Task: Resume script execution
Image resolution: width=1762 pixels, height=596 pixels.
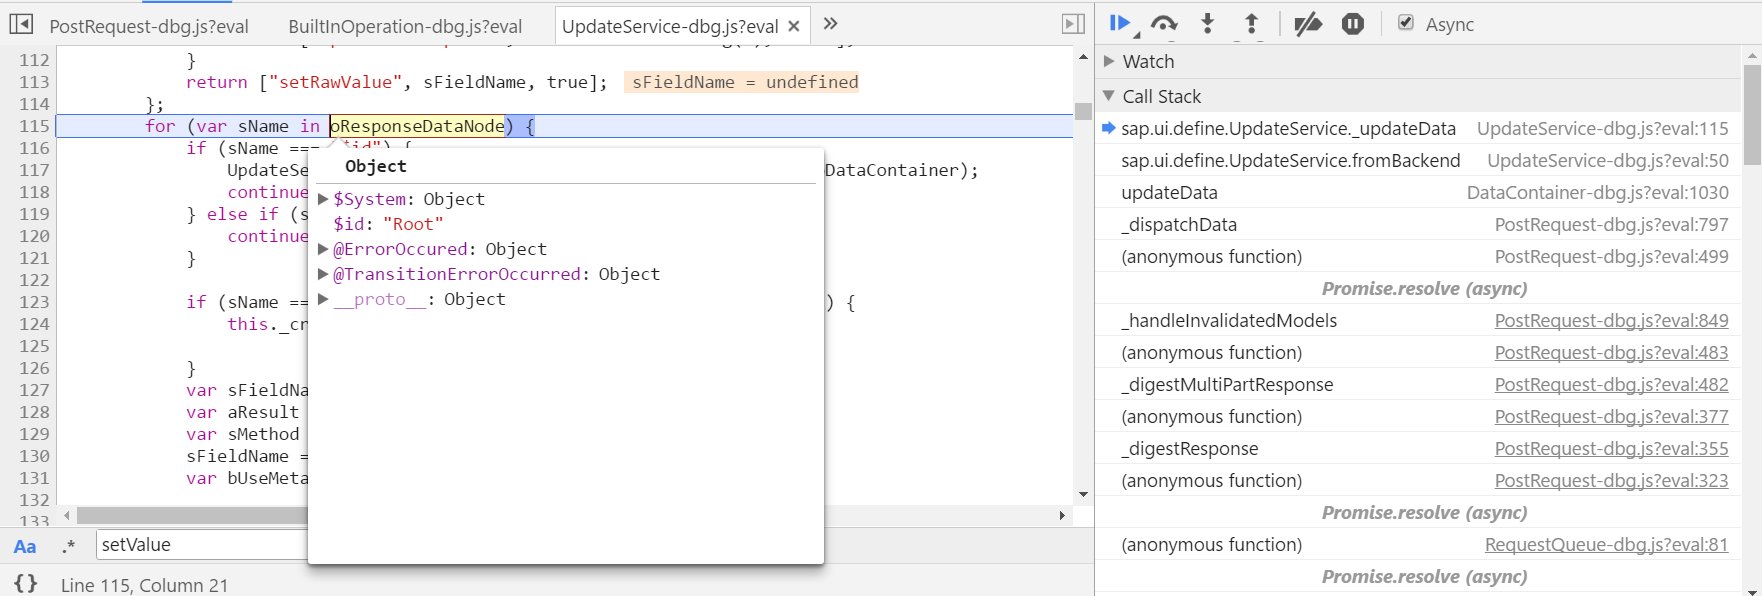Action: [1121, 24]
